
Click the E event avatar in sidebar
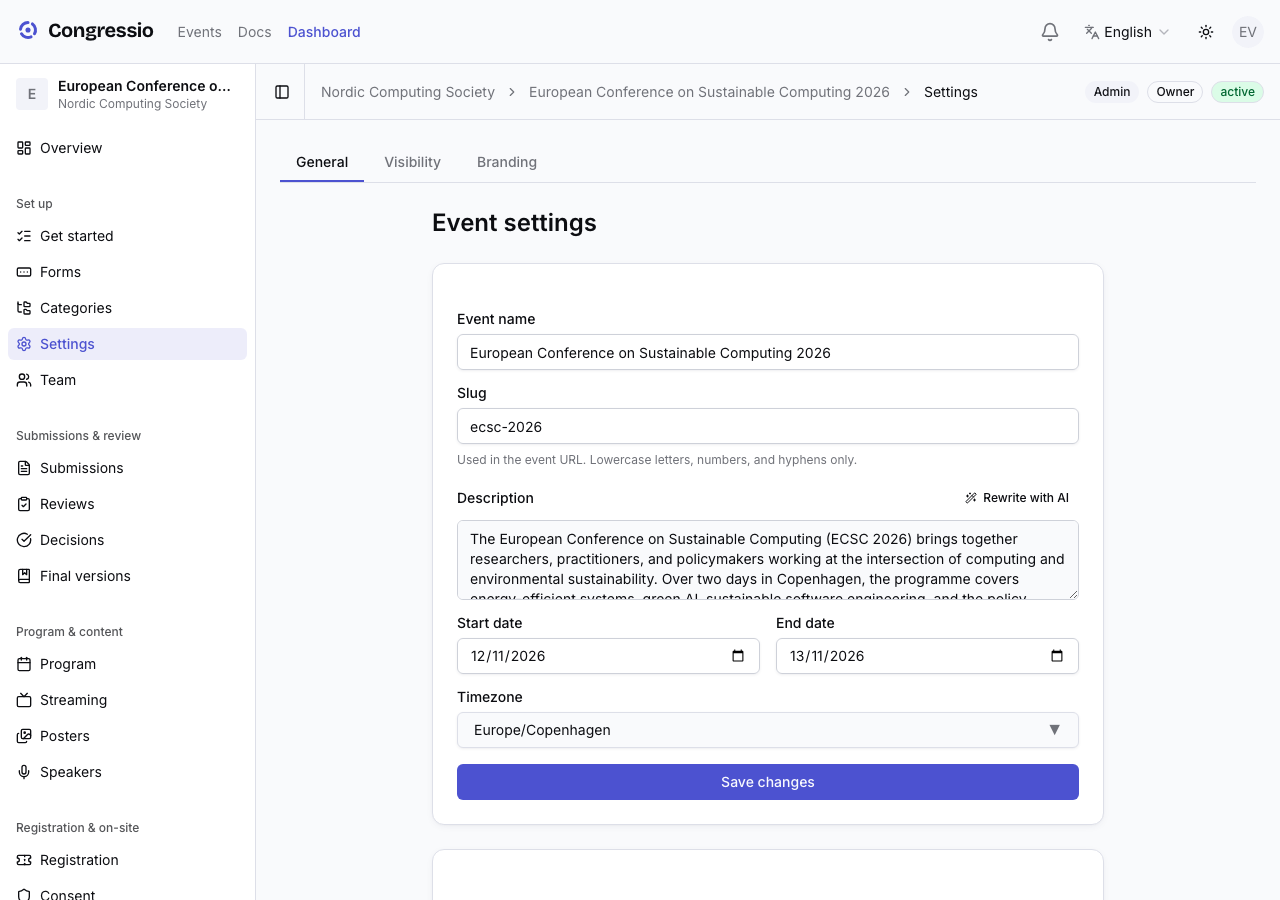[x=32, y=94]
